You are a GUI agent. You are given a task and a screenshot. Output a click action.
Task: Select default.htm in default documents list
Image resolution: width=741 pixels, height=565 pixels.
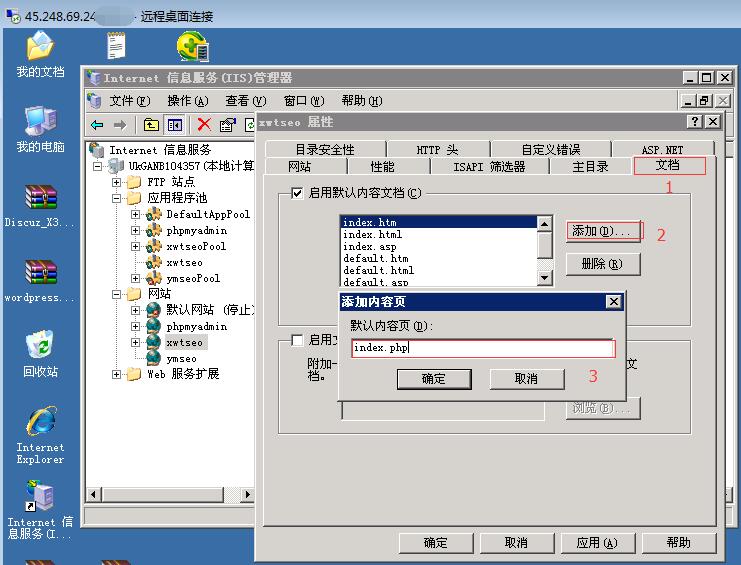376,258
